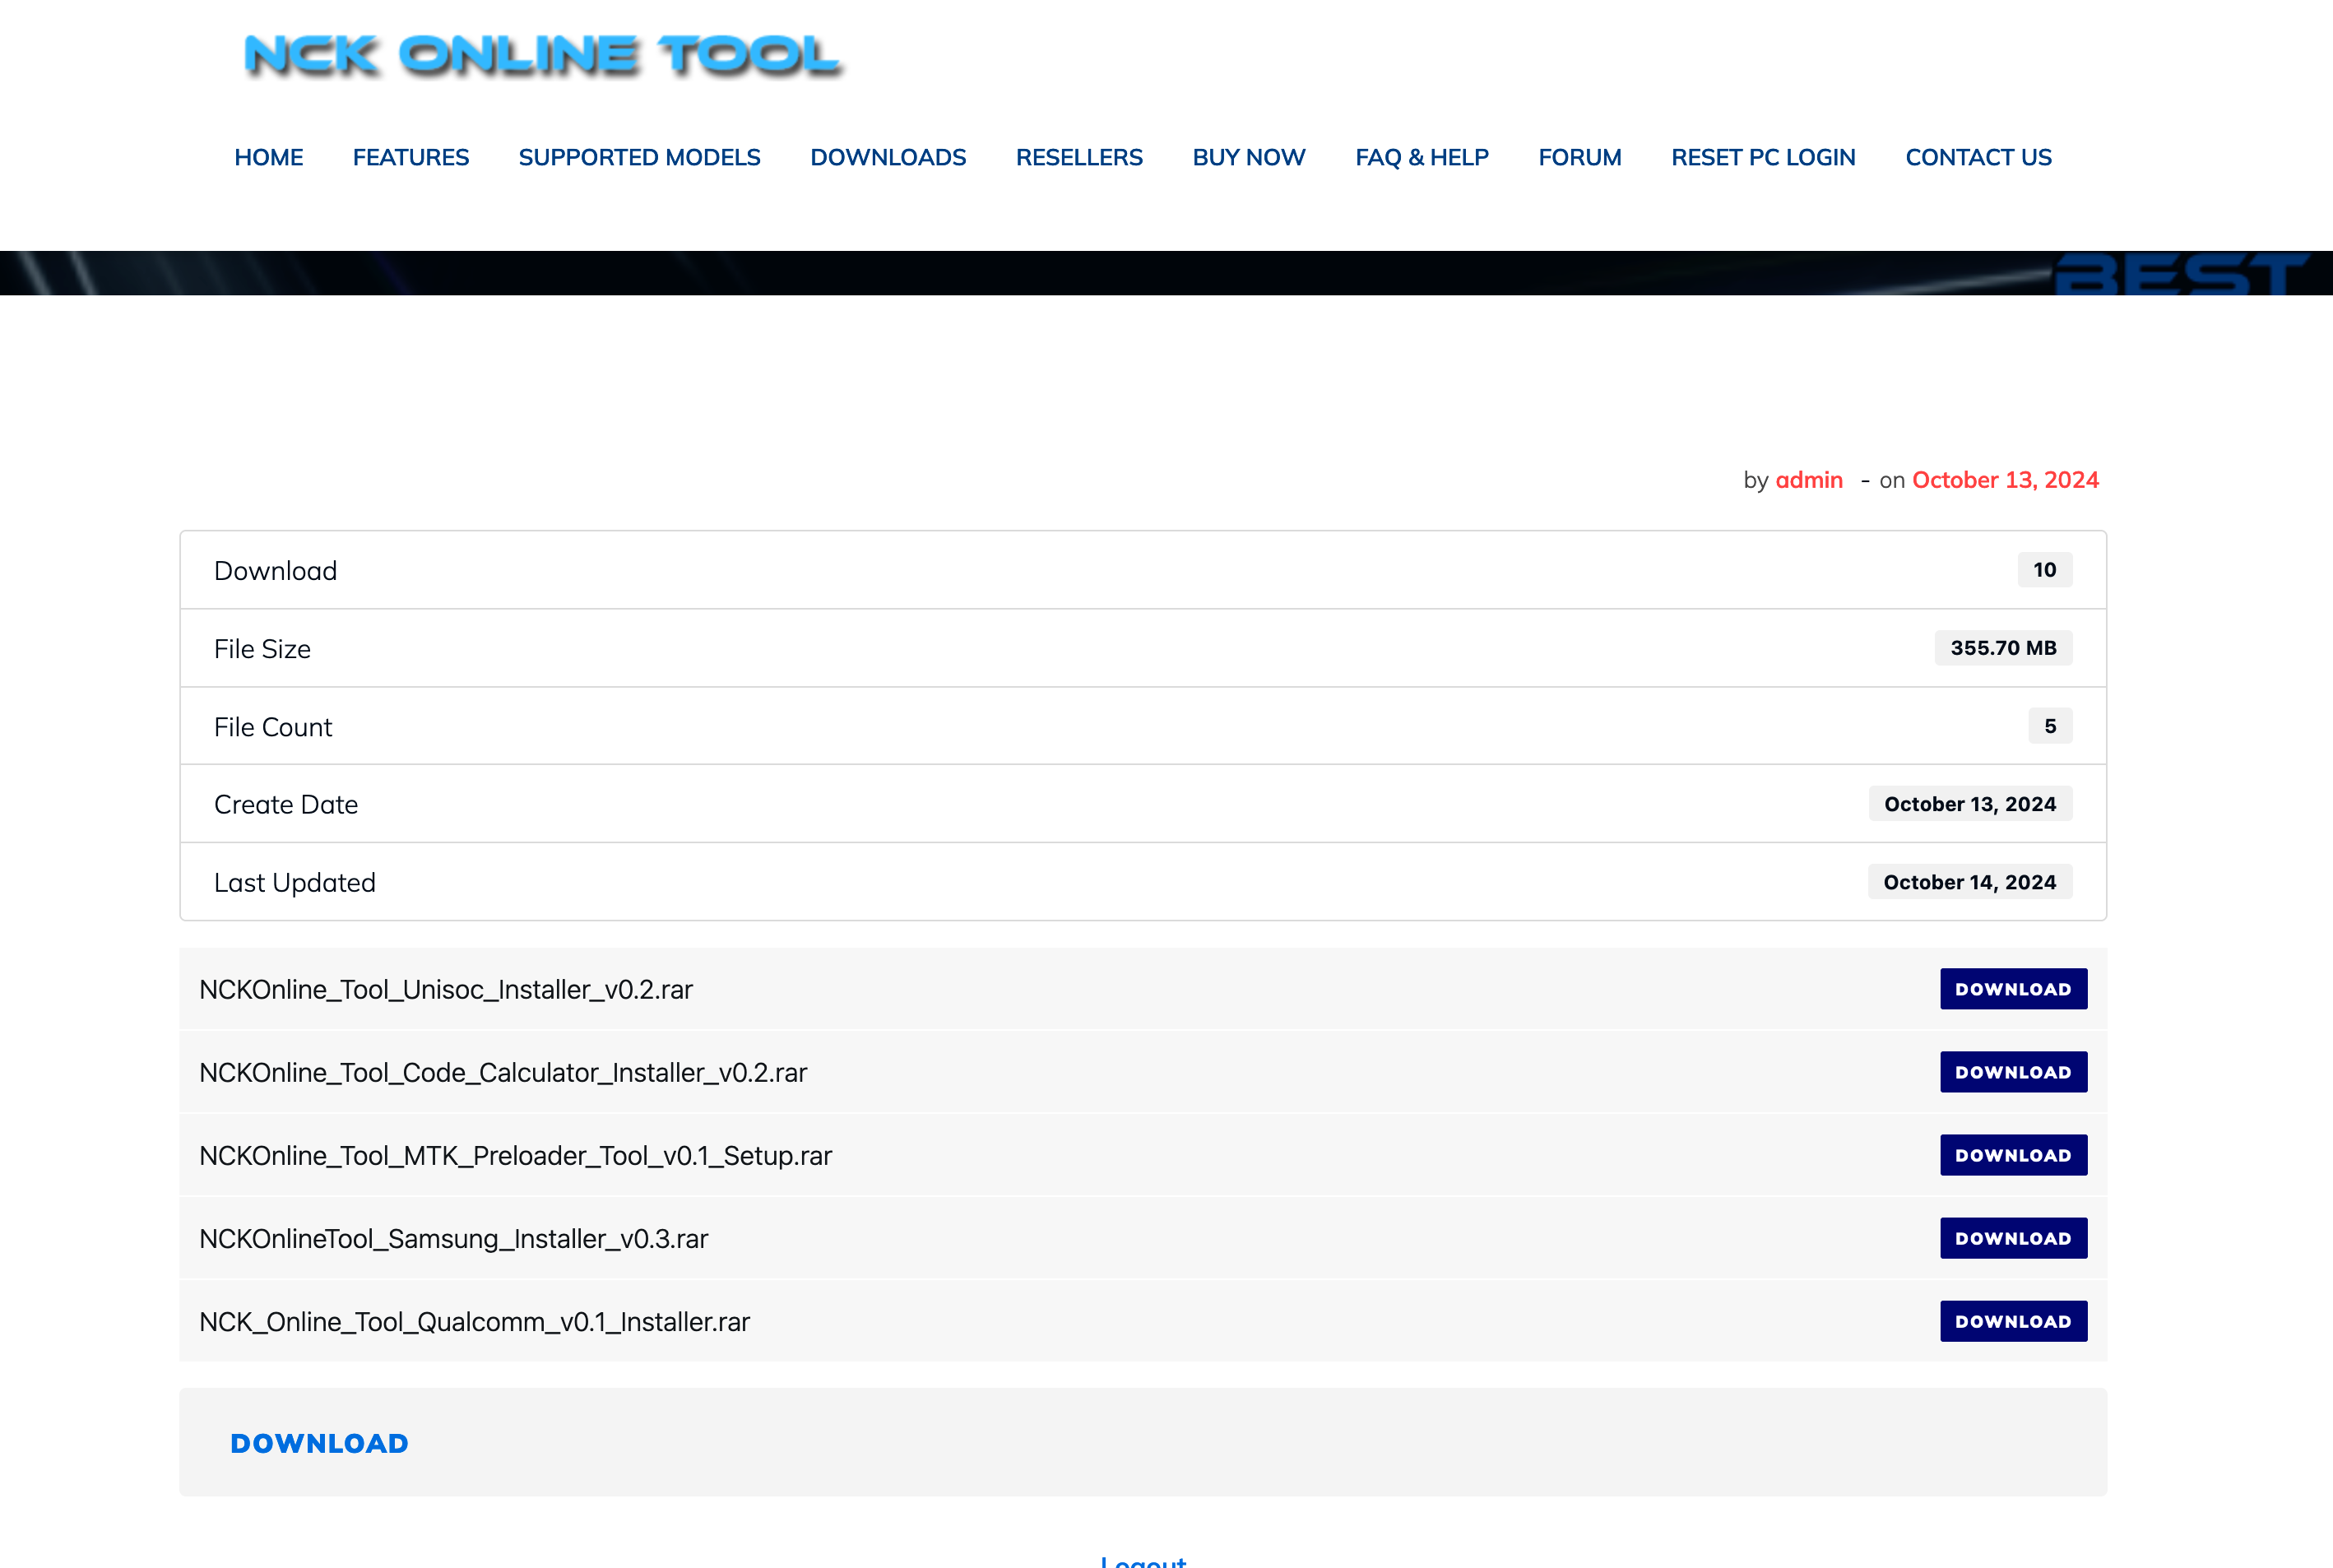The height and width of the screenshot is (1568, 2333).
Task: Open SUPPORTED MODELS page
Action: coord(639,157)
